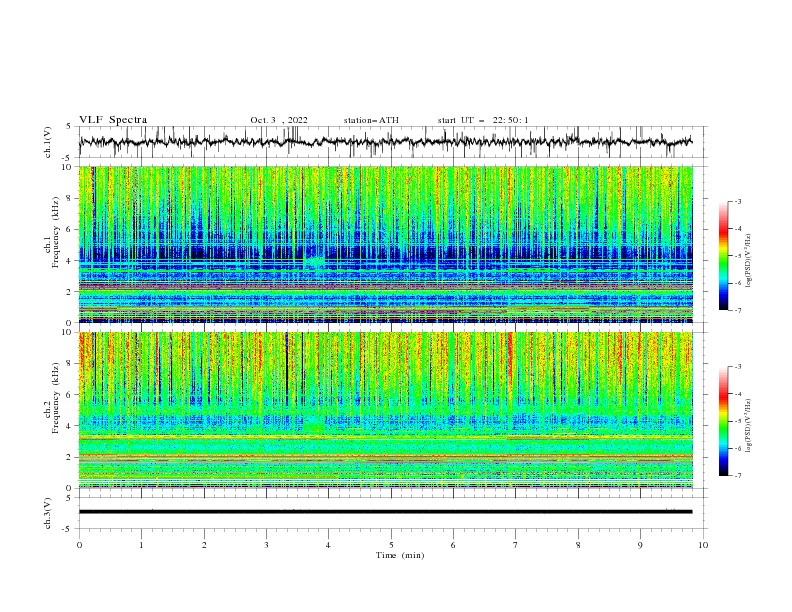792x612 pixels.
Task: Click the ch.2 PSD color bar
Action: point(723,421)
